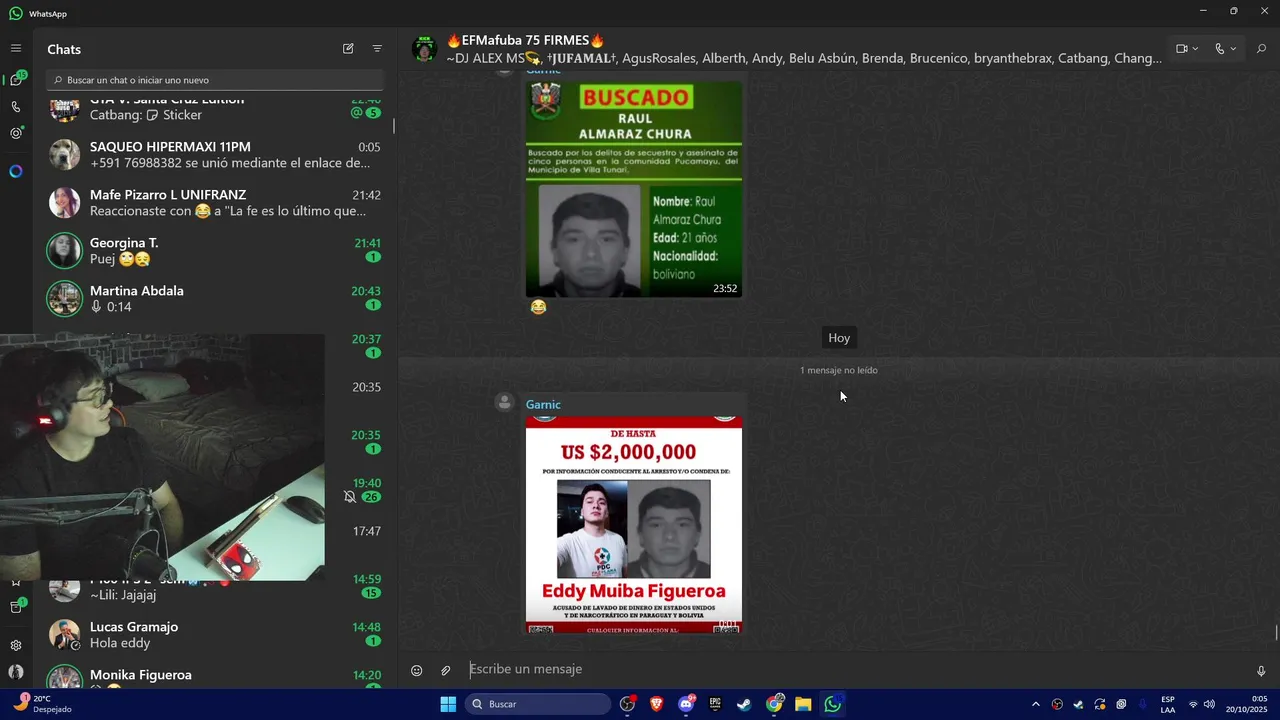Open the Windows Start menu

(448, 704)
